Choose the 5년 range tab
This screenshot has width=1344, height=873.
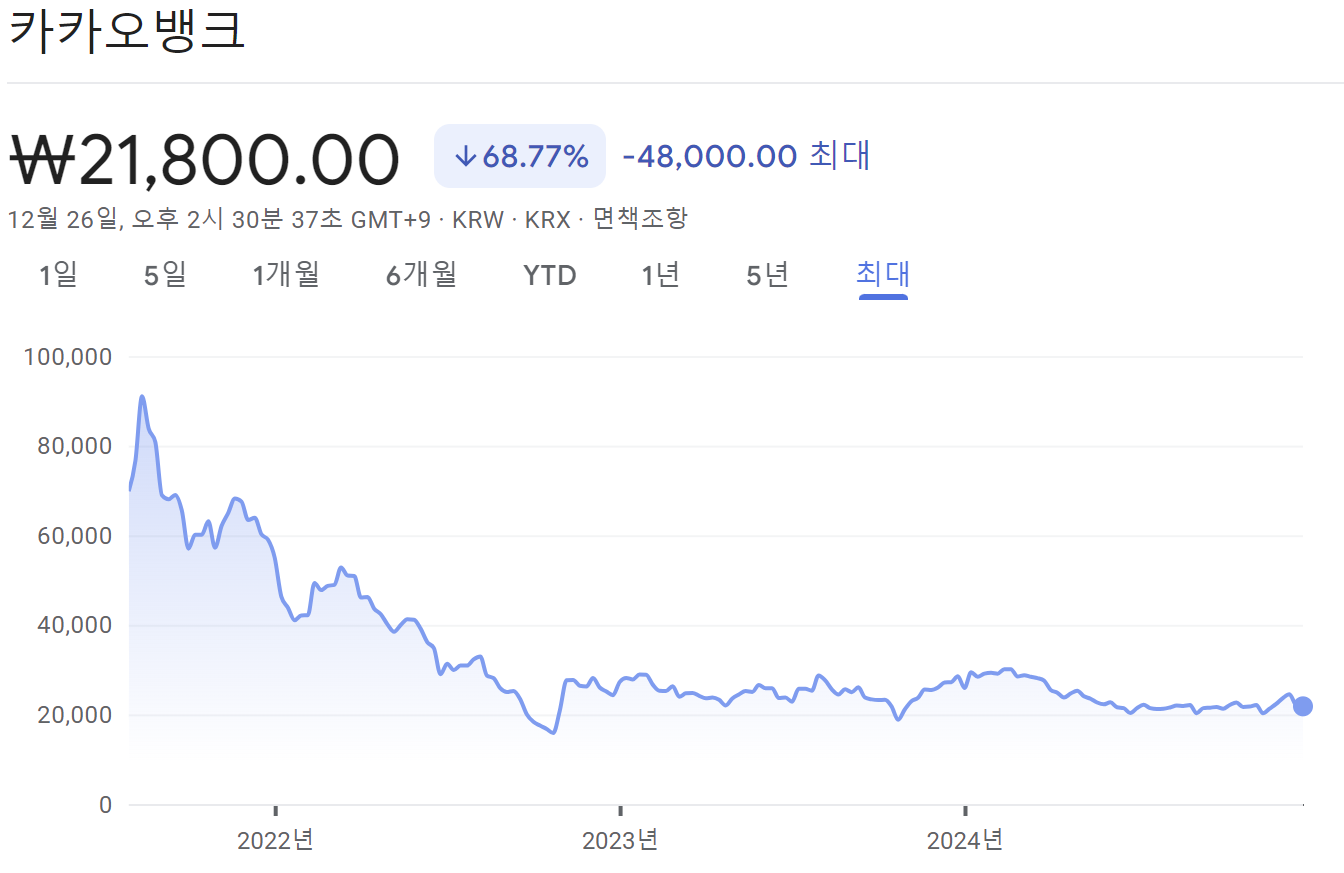[x=768, y=275]
